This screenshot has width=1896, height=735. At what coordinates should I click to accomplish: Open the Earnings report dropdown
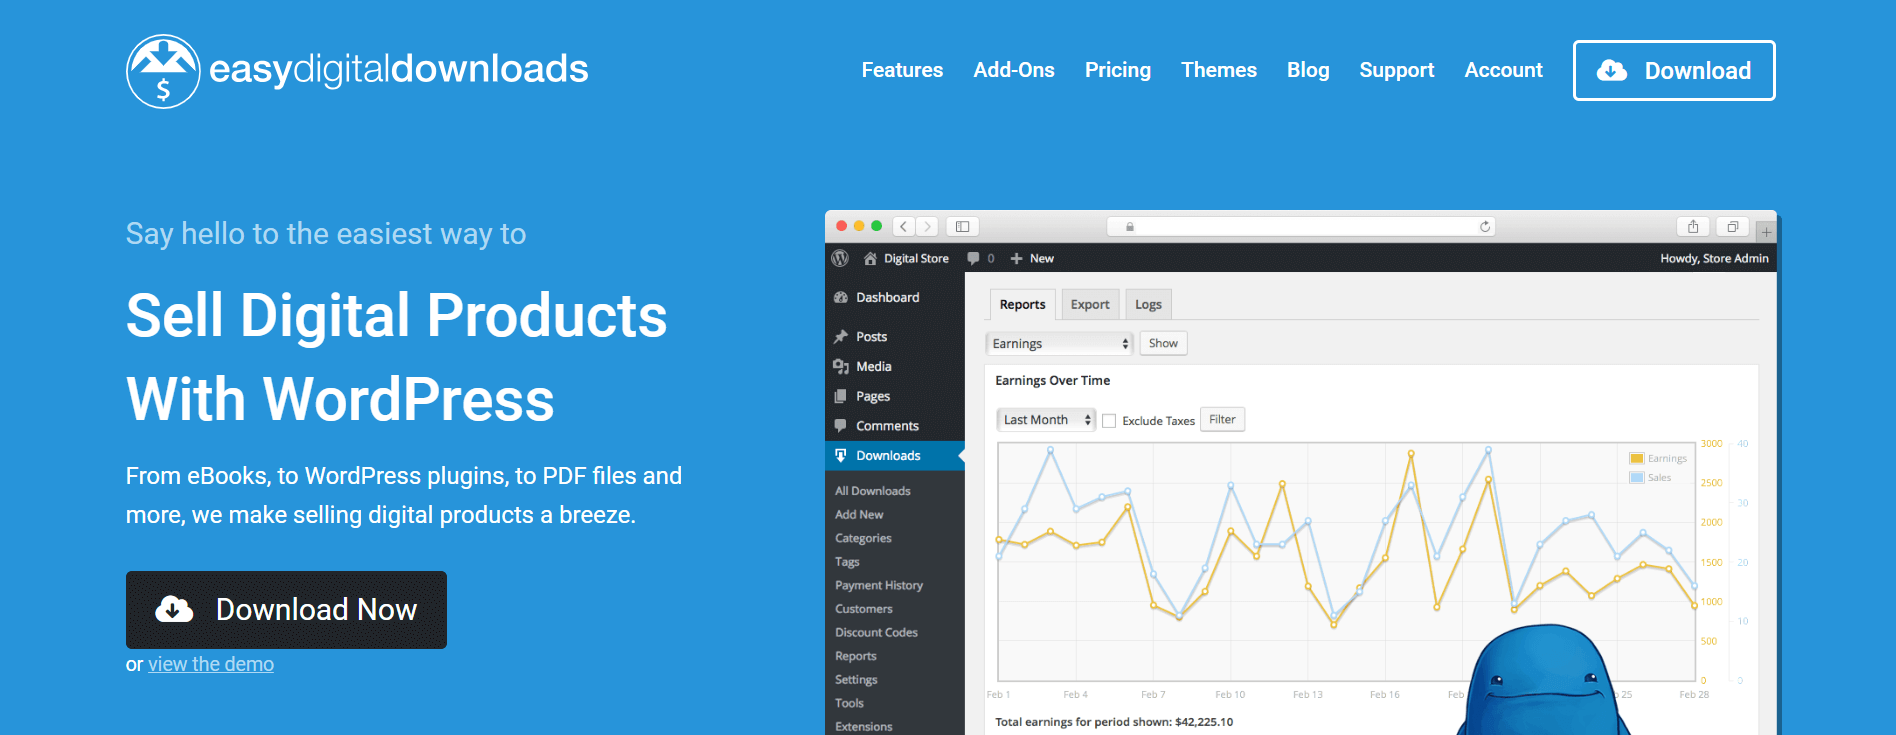1059,343
